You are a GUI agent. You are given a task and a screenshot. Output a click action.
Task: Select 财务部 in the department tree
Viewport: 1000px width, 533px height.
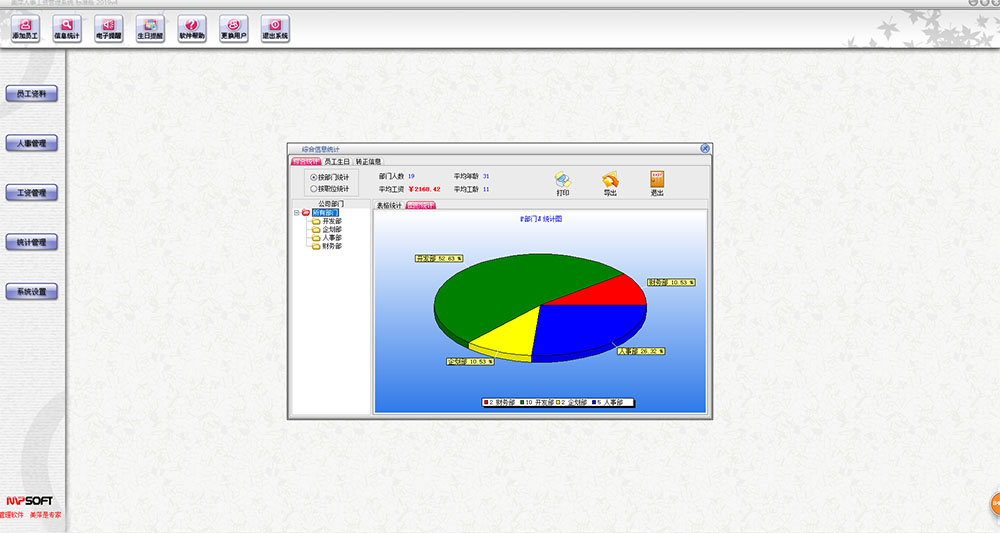point(331,246)
